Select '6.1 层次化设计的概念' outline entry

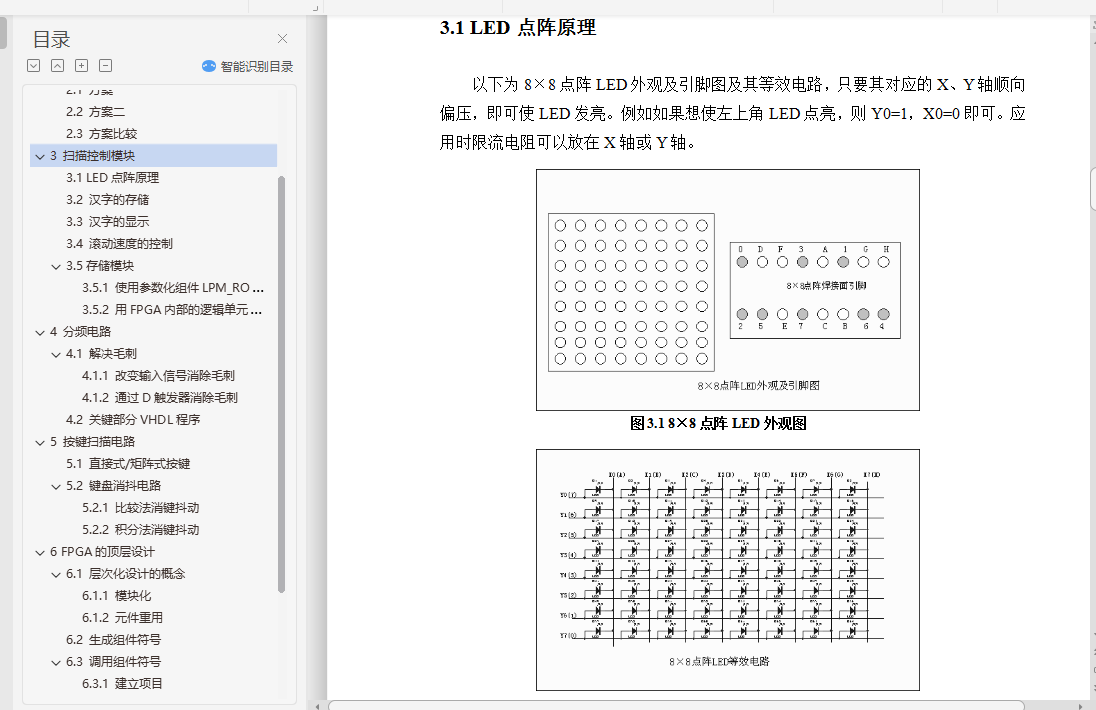coord(126,574)
